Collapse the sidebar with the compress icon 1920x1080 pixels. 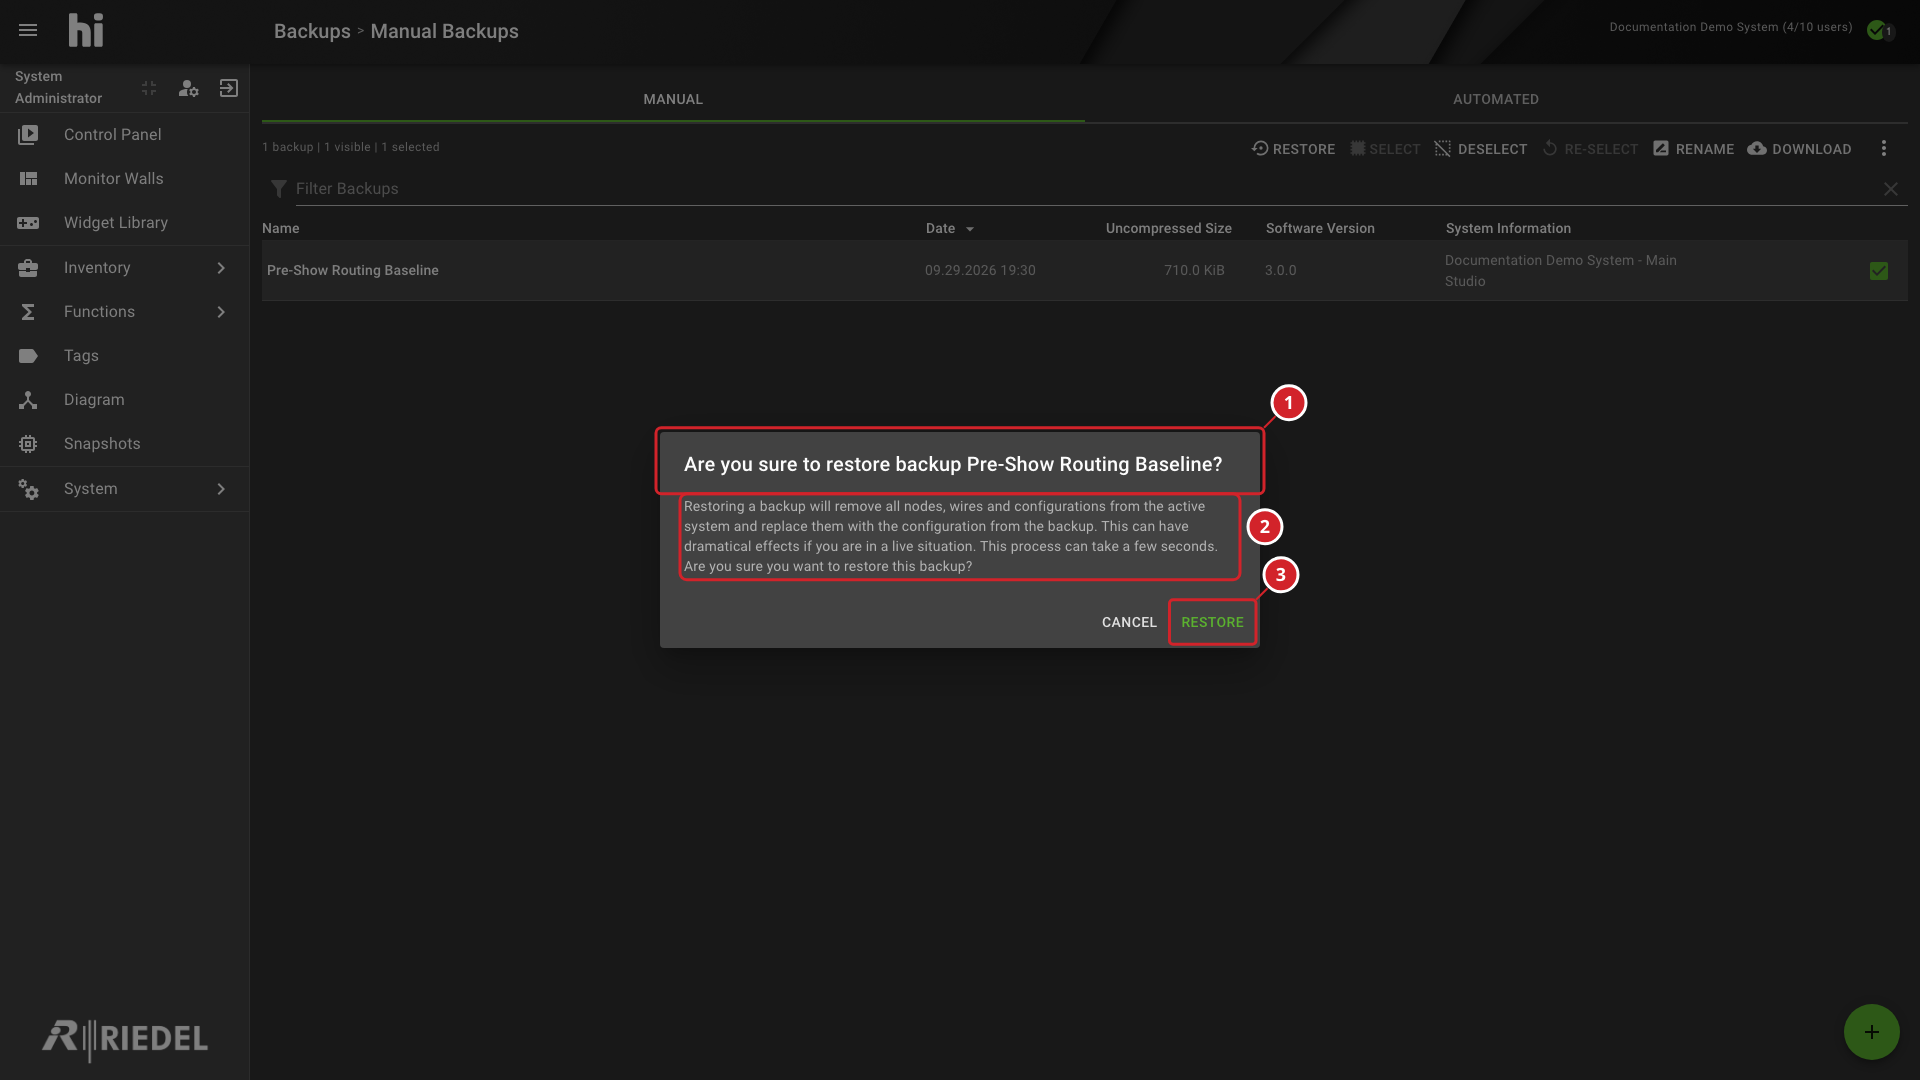pyautogui.click(x=149, y=88)
